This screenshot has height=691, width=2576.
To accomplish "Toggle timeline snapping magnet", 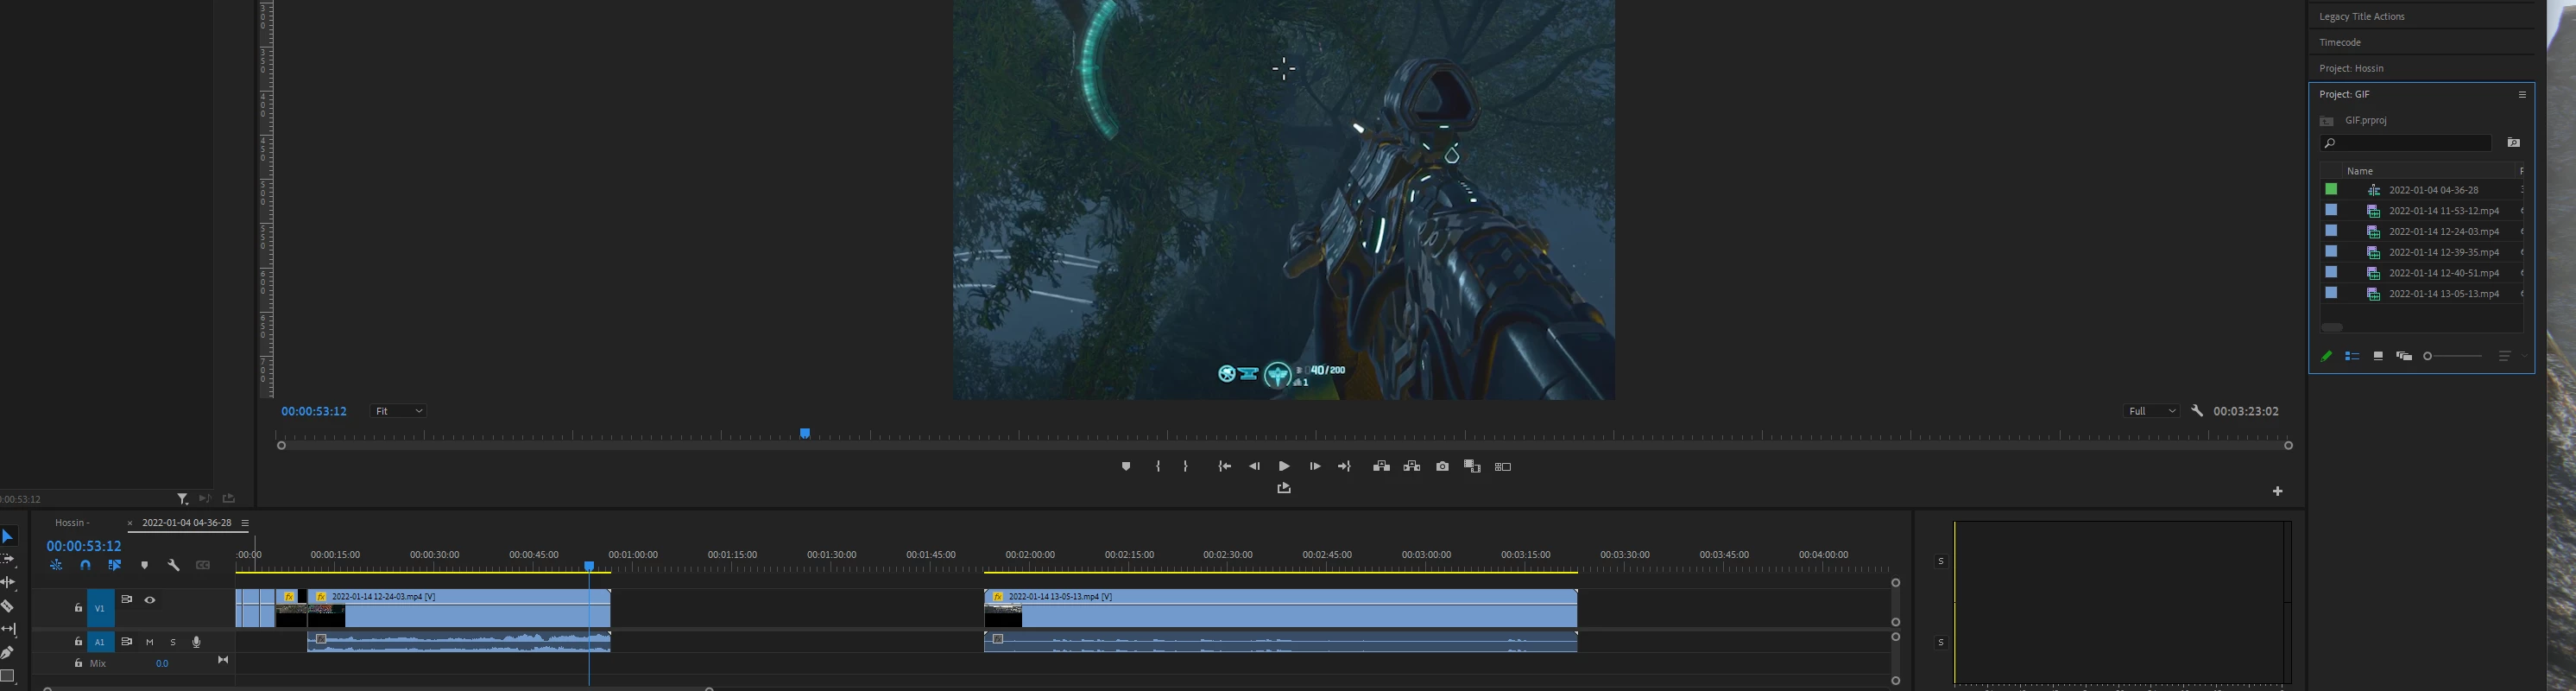I will coord(86,565).
